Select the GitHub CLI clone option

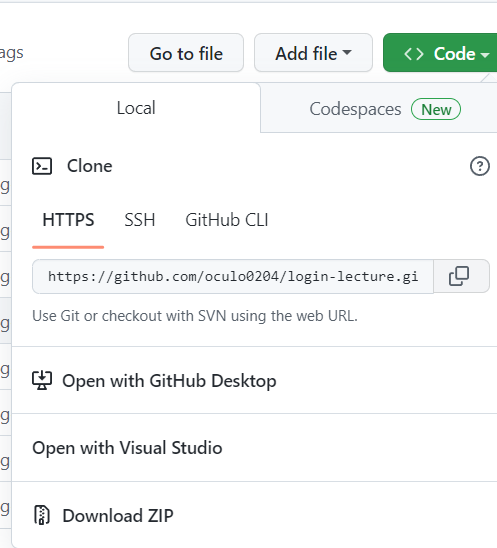[227, 220]
